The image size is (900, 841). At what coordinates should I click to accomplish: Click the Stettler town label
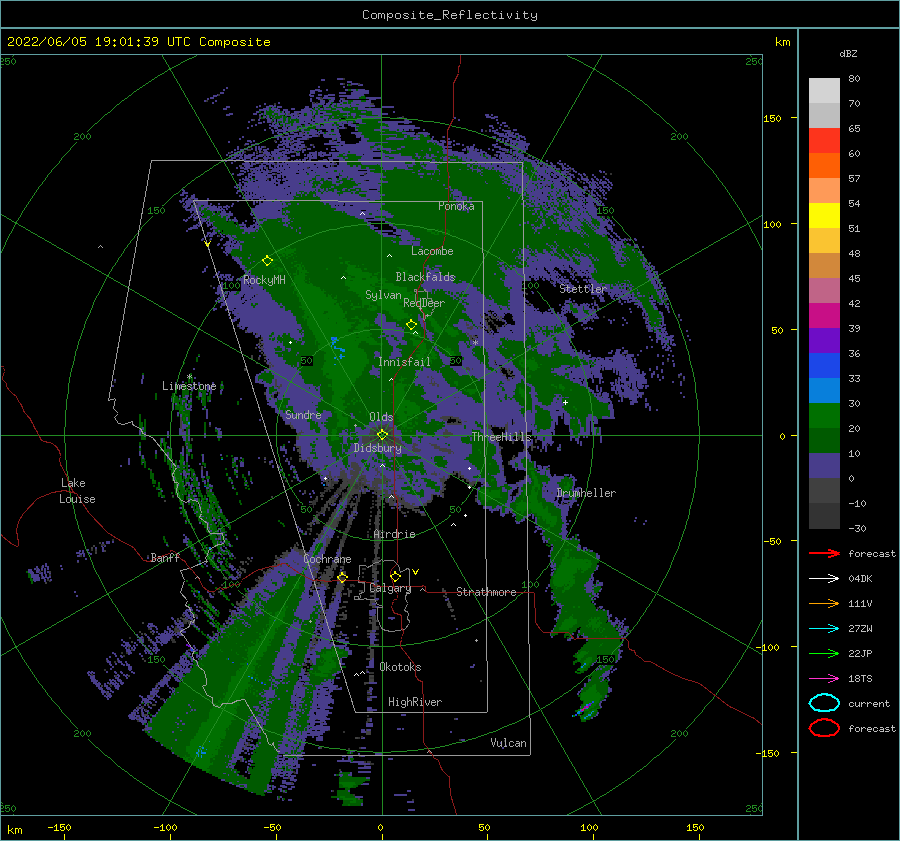[583, 289]
